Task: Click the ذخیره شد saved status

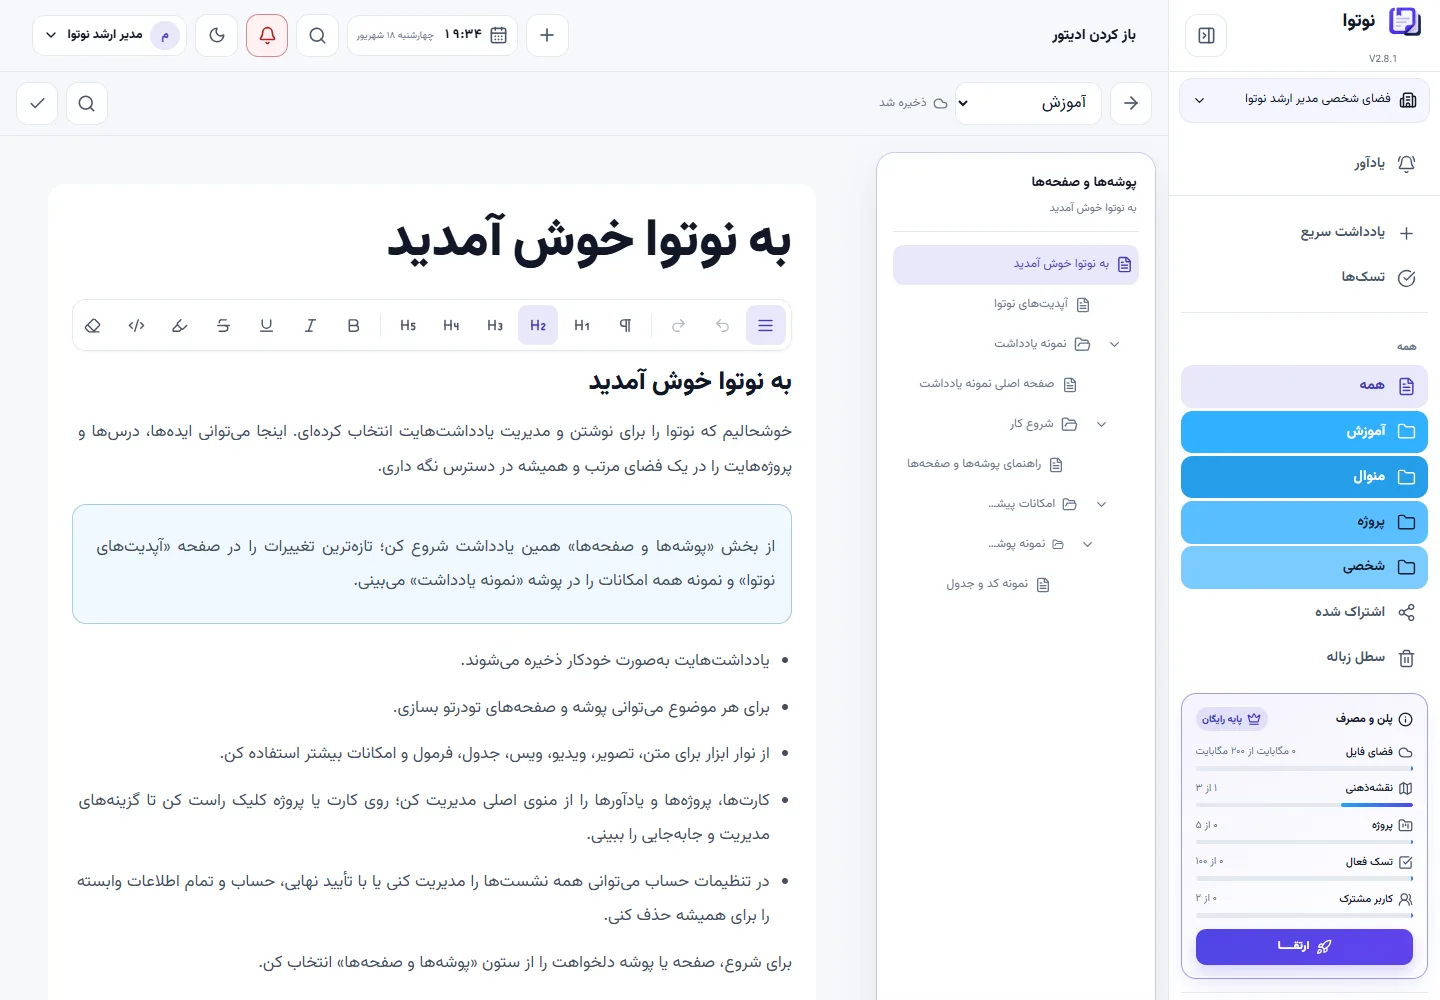Action: pyautogui.click(x=913, y=103)
